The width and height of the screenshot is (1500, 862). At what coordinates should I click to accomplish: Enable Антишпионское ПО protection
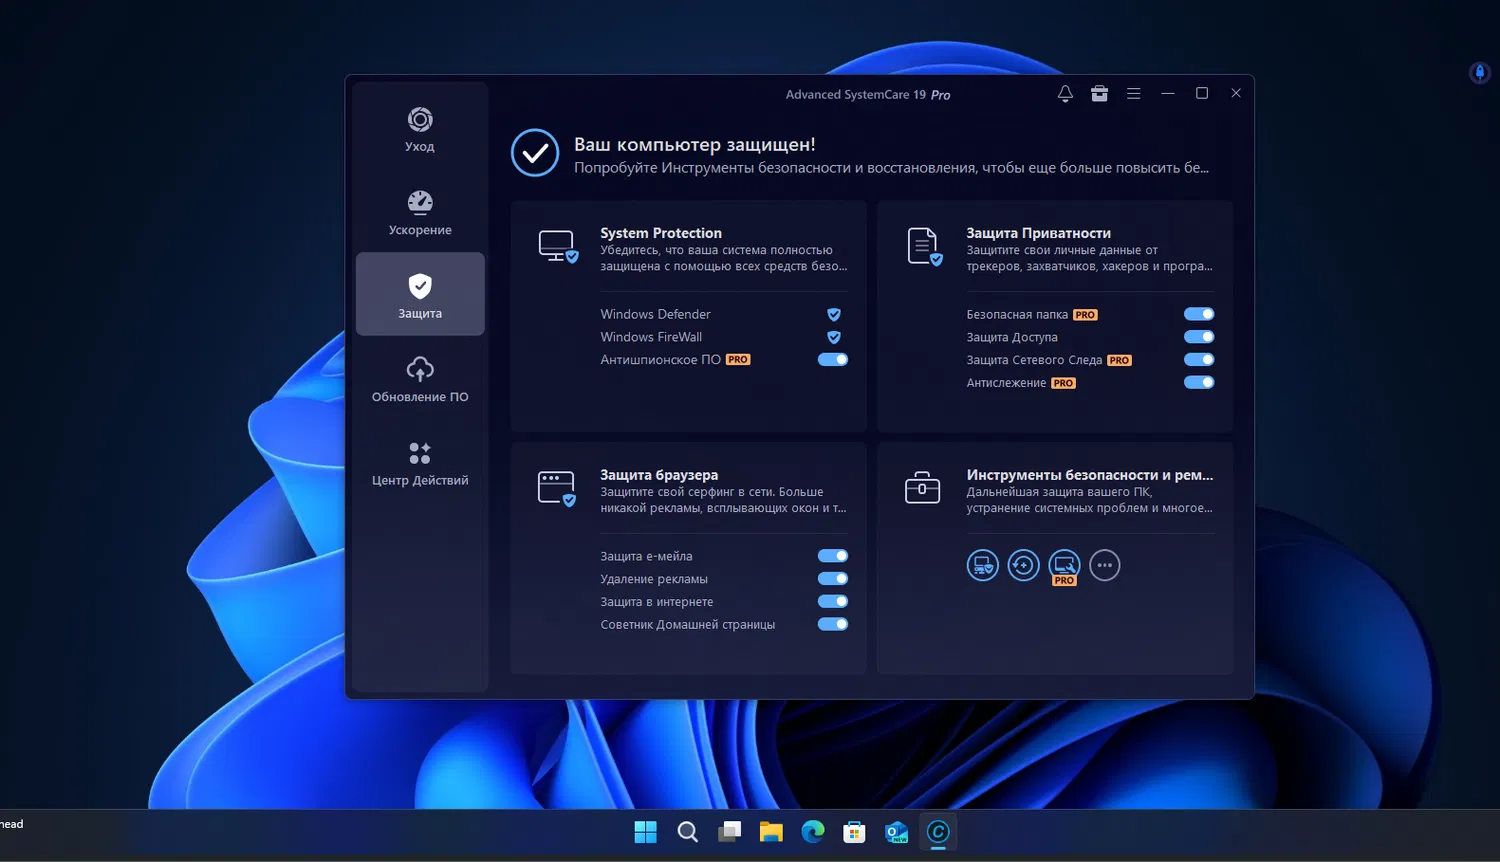tap(832, 359)
